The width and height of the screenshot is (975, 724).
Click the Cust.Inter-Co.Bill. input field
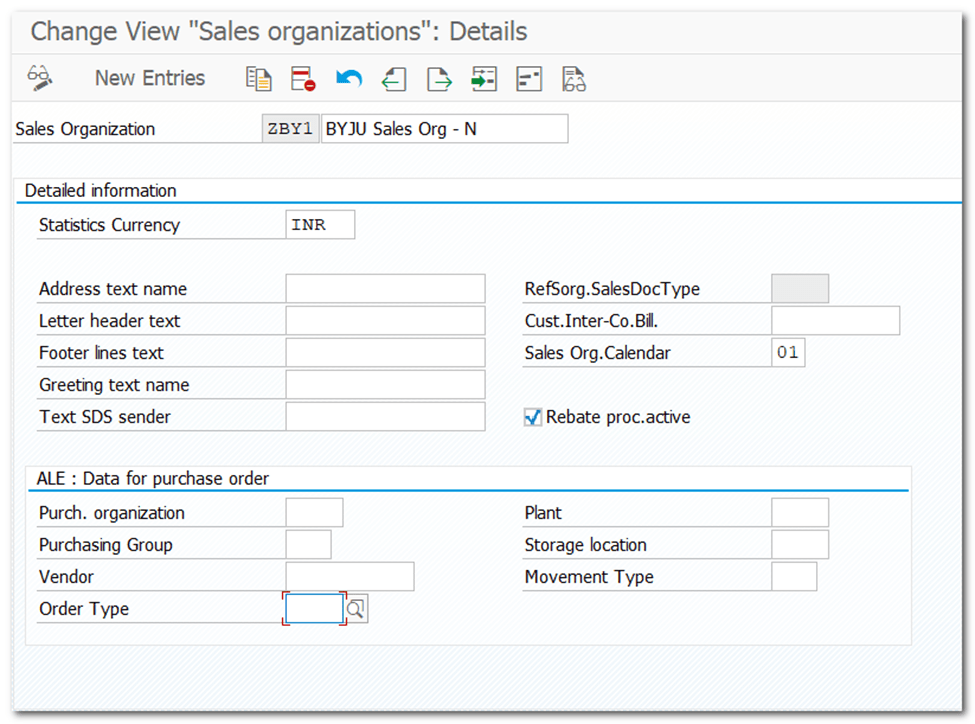click(x=835, y=321)
